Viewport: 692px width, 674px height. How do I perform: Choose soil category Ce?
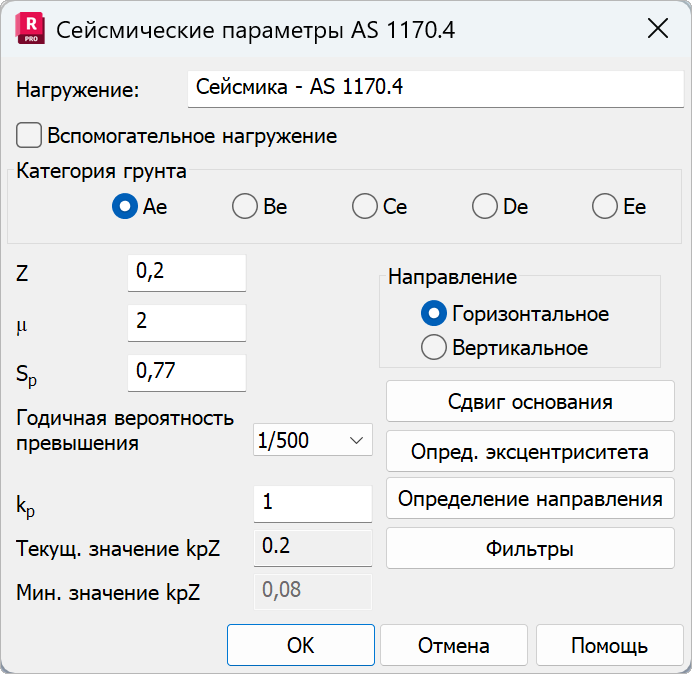click(x=364, y=207)
